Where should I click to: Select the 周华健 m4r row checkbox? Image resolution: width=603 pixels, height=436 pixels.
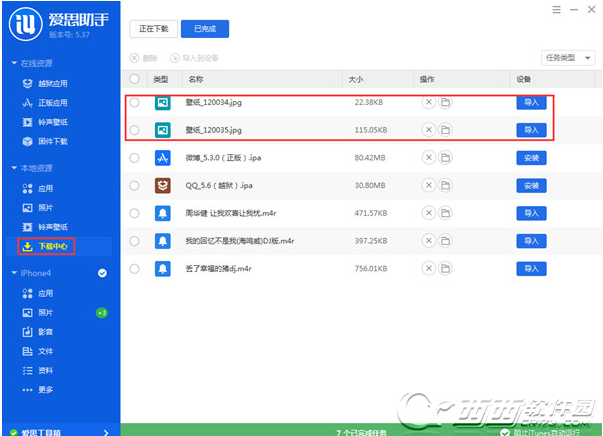(x=134, y=213)
